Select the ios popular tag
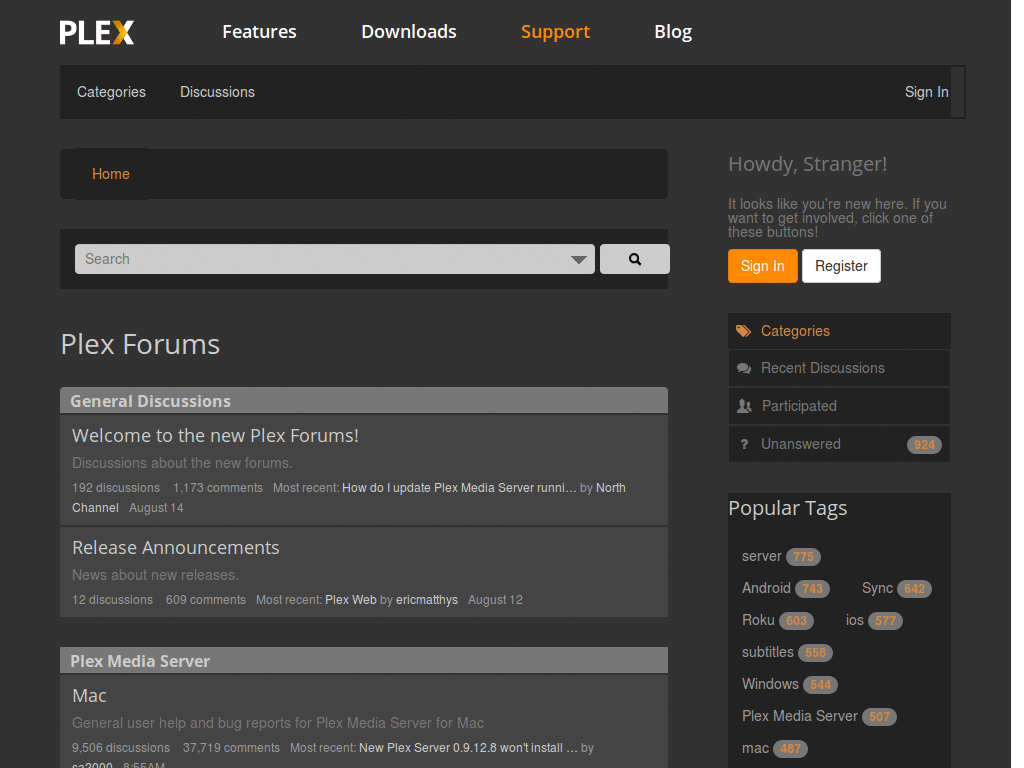Image resolution: width=1024 pixels, height=768 pixels. [x=854, y=620]
